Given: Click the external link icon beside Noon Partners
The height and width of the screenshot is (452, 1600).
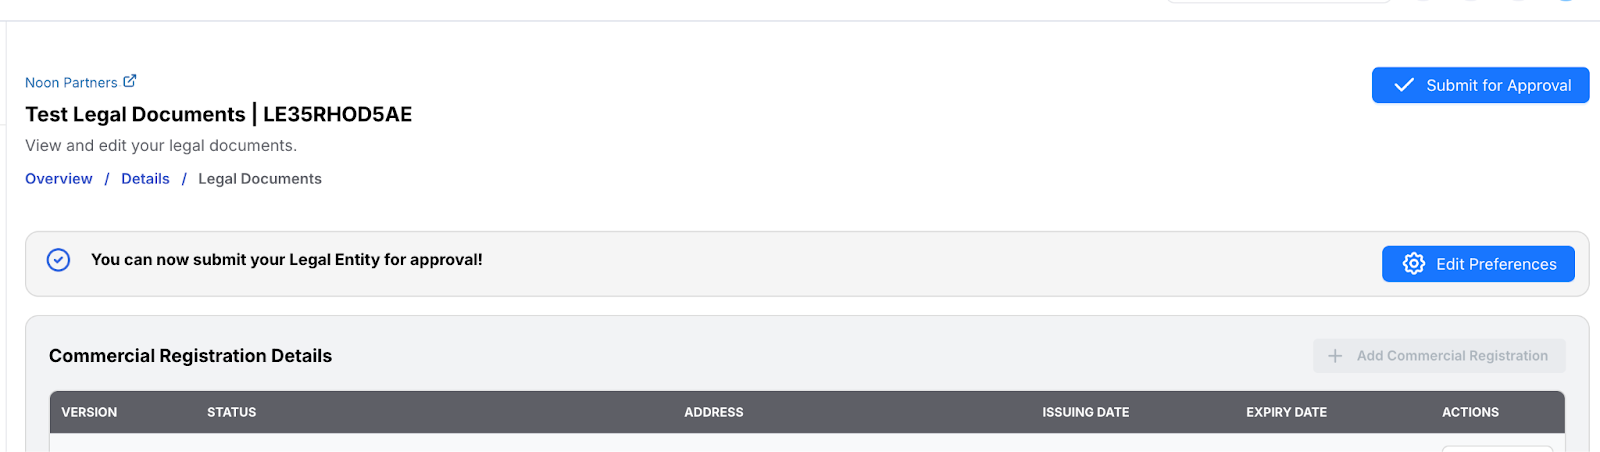Looking at the screenshot, I should pos(130,81).
